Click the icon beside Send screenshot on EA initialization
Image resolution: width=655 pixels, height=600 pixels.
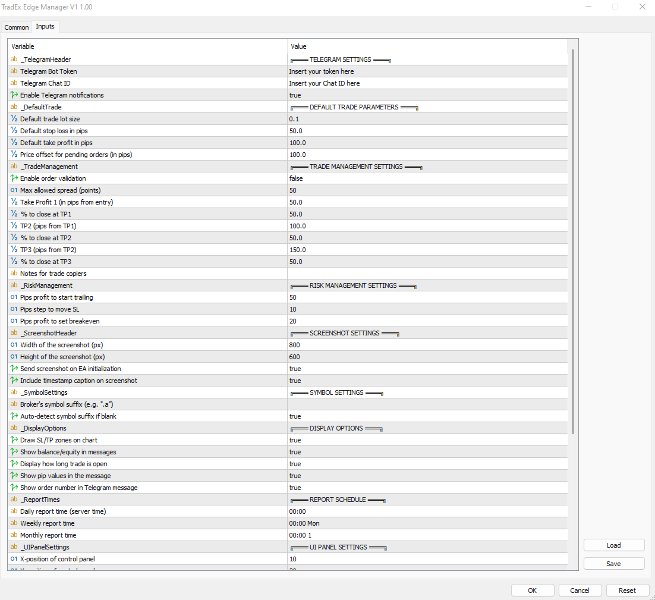pos(14,369)
